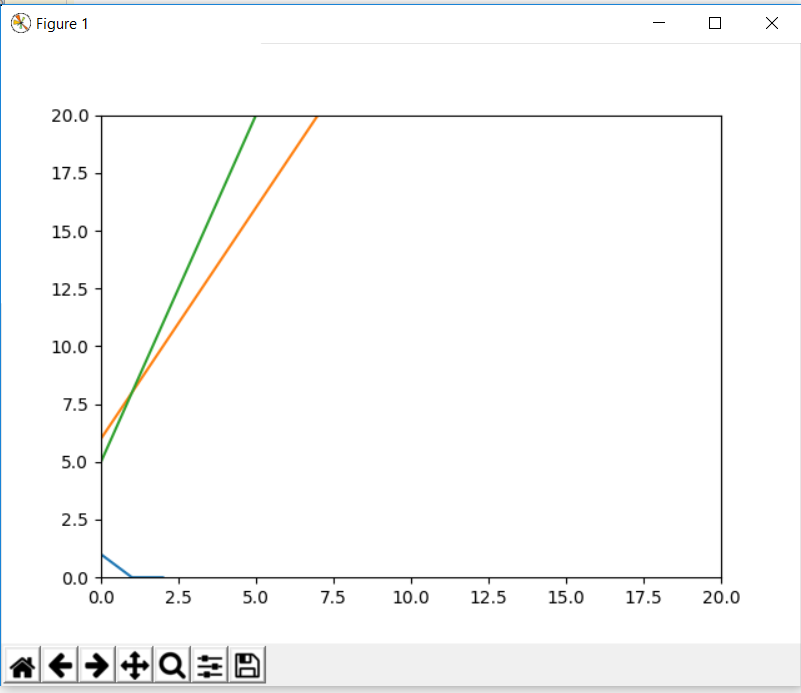Viewport: 801px width, 693px height.
Task: Click x-axis label 12.5
Action: pyautogui.click(x=488, y=597)
